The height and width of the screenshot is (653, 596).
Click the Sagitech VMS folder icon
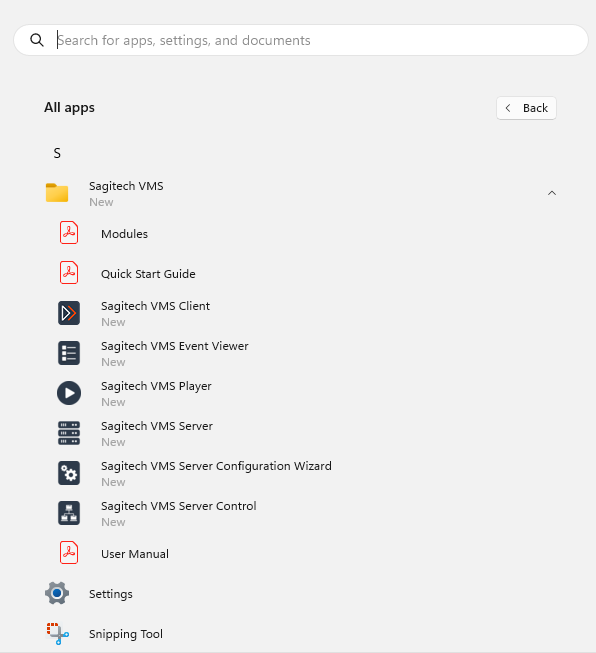pyautogui.click(x=57, y=193)
